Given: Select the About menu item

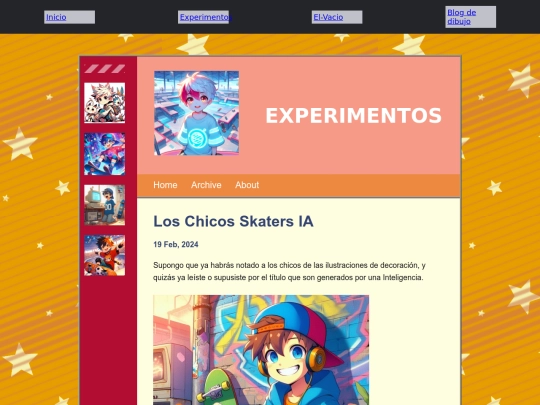Looking at the screenshot, I should (x=247, y=185).
